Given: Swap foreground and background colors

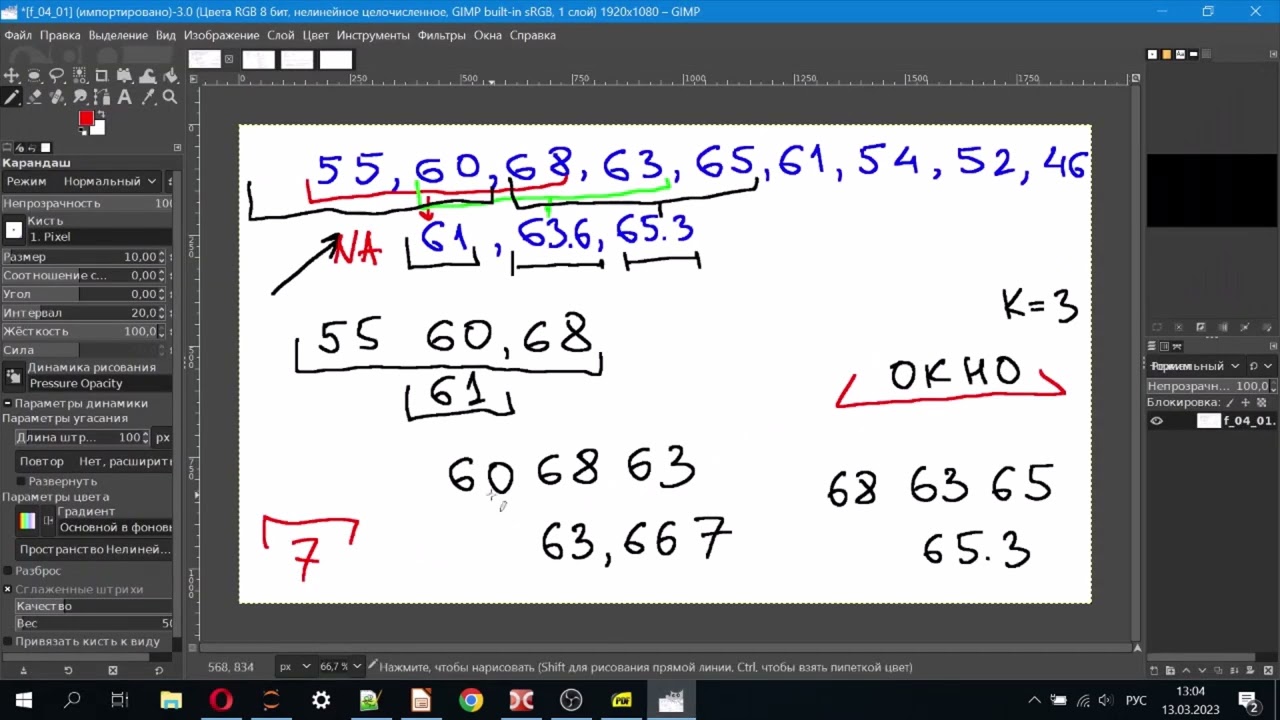Looking at the screenshot, I should [x=101, y=114].
